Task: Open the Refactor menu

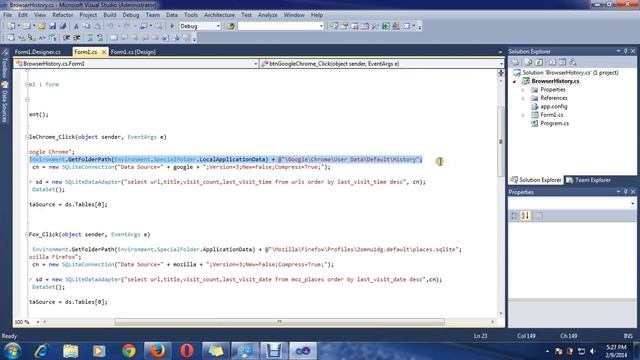Action: (x=62, y=15)
